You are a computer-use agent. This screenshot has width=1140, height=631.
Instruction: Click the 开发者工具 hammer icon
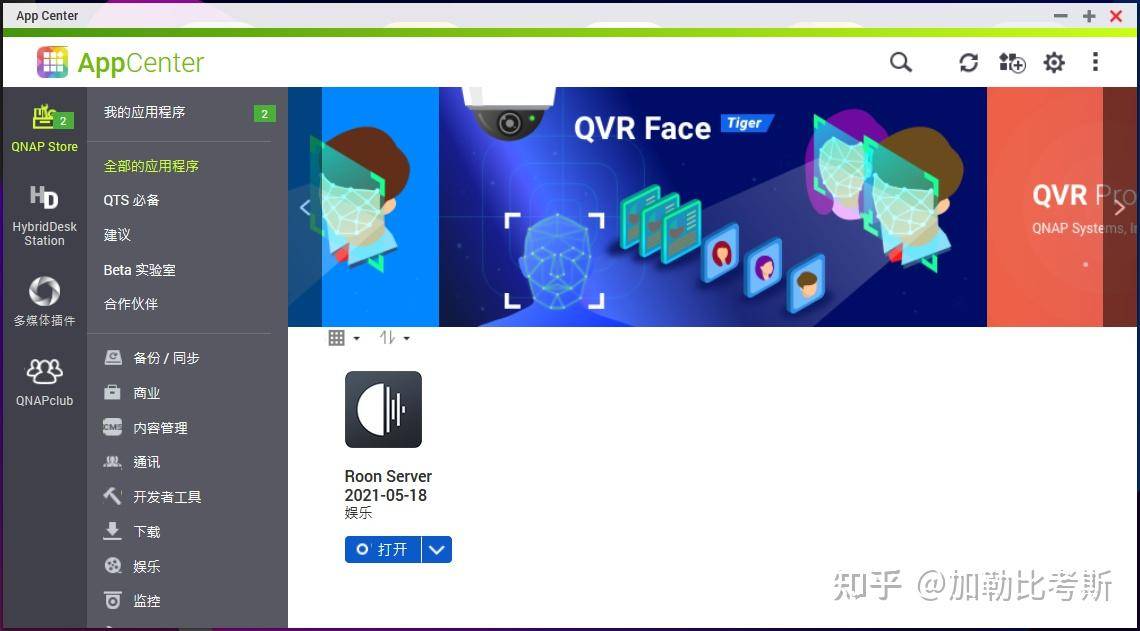click(113, 497)
